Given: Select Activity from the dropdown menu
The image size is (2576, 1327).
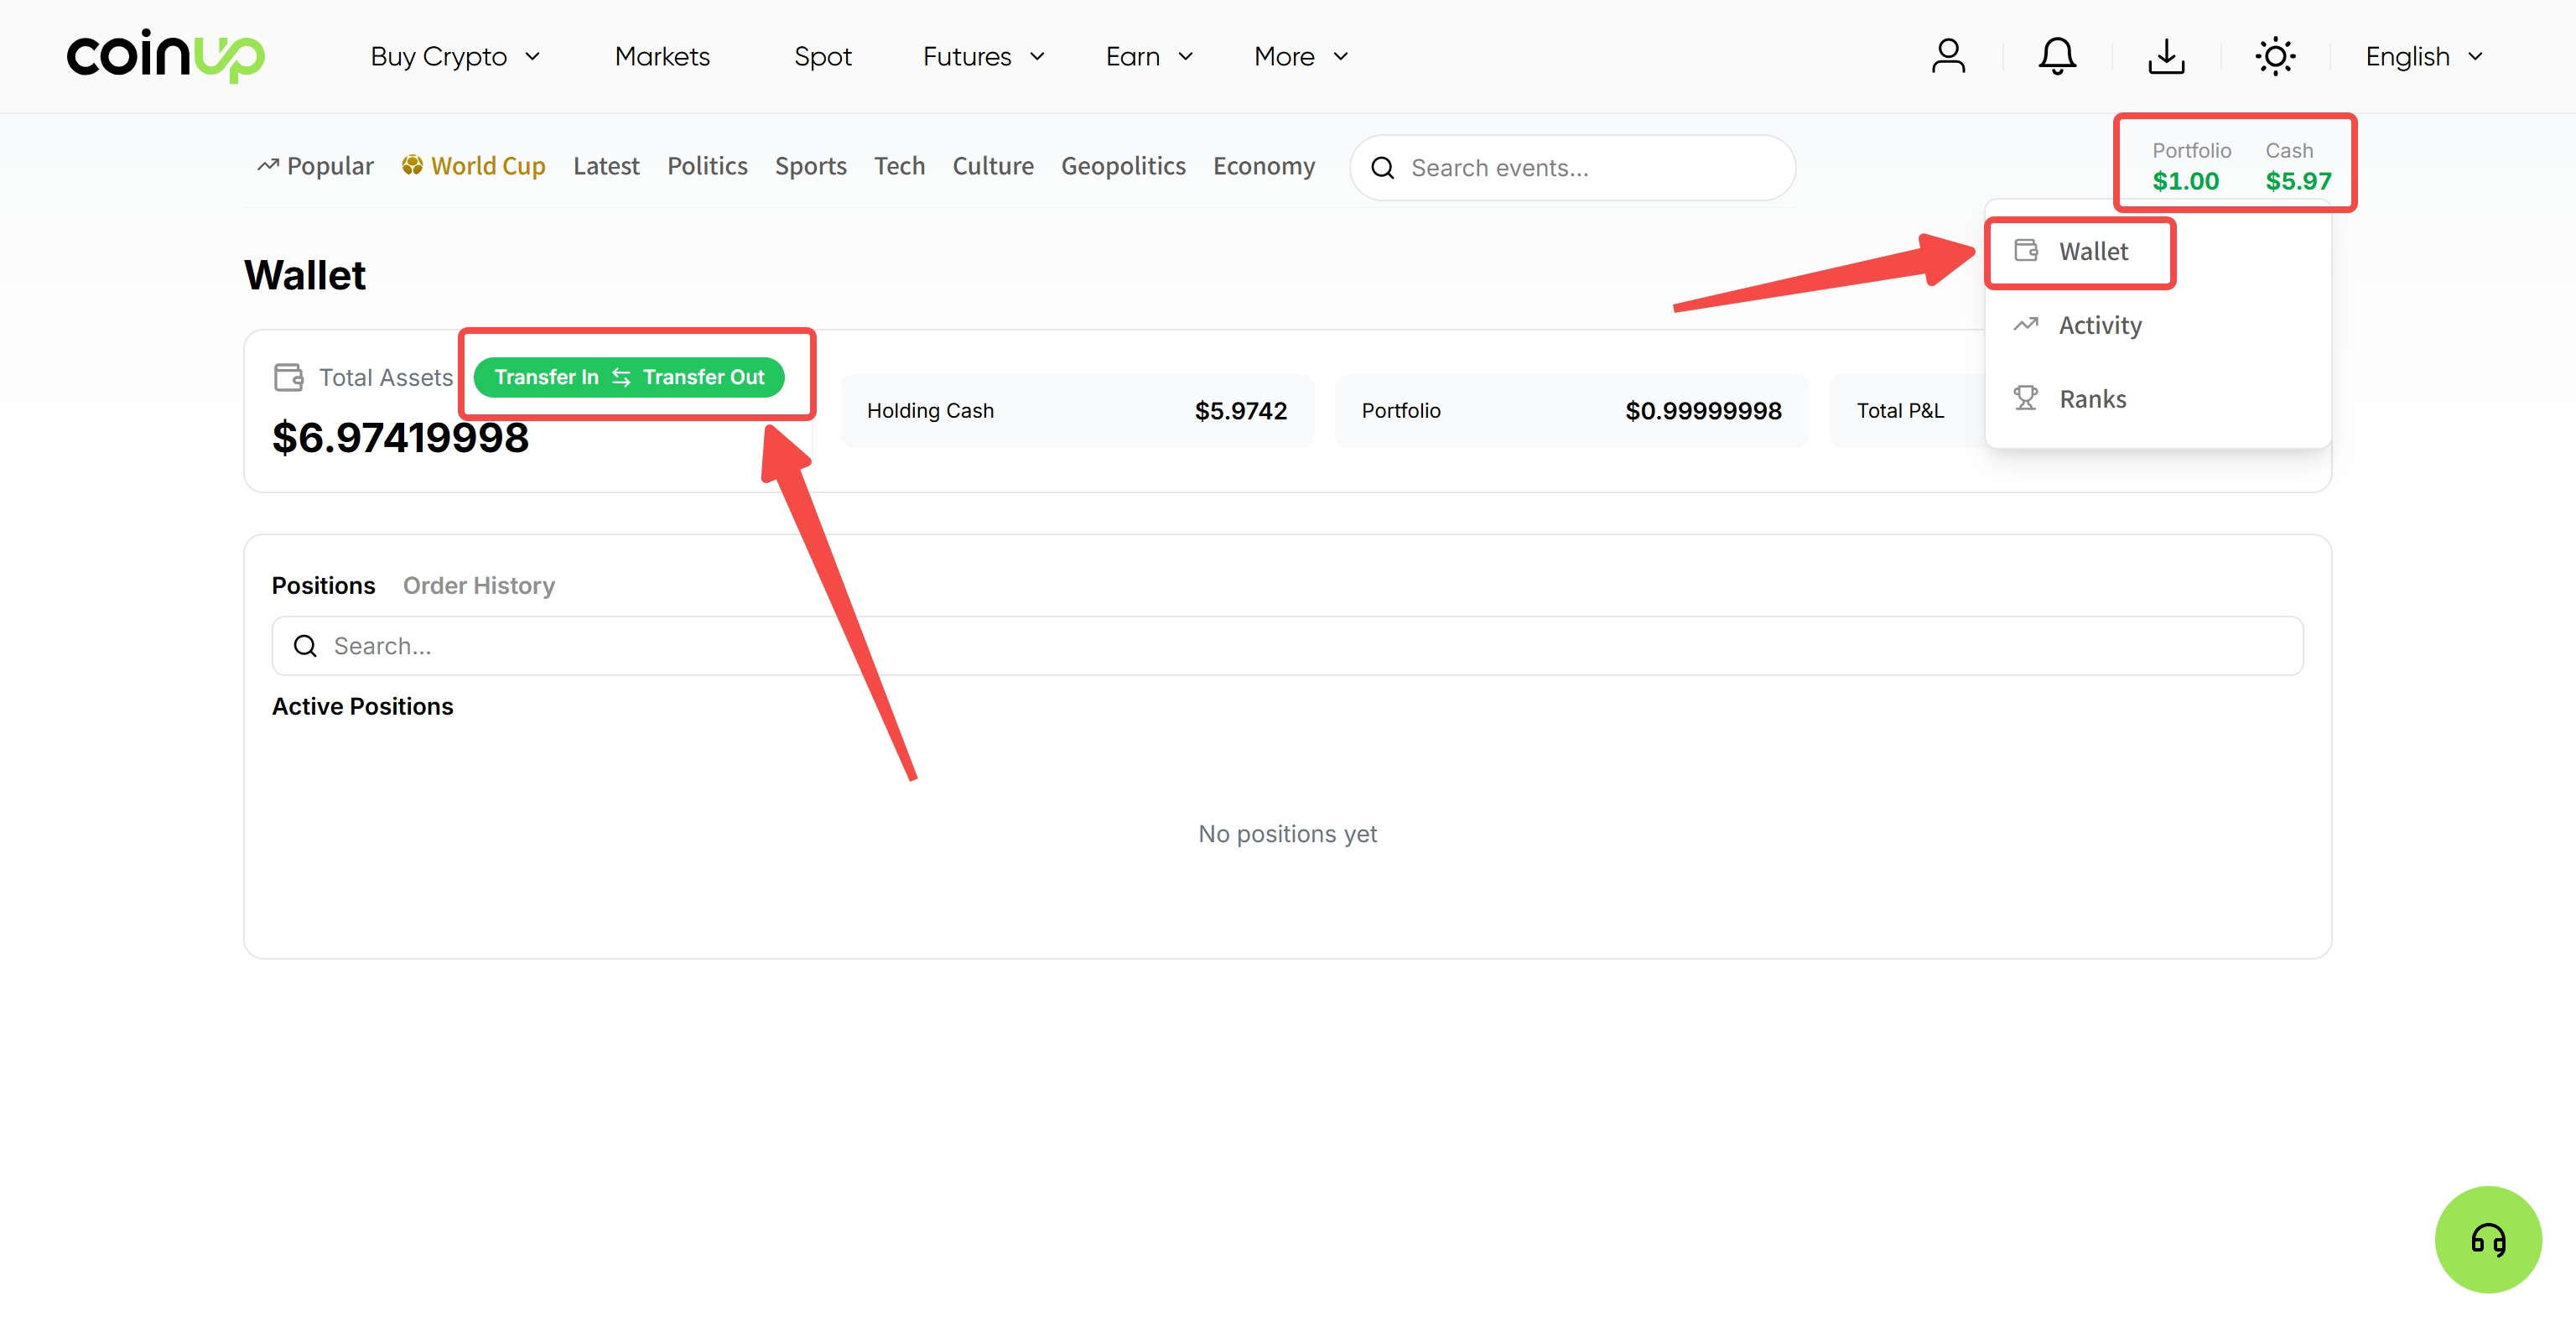Looking at the screenshot, I should (x=2157, y=325).
